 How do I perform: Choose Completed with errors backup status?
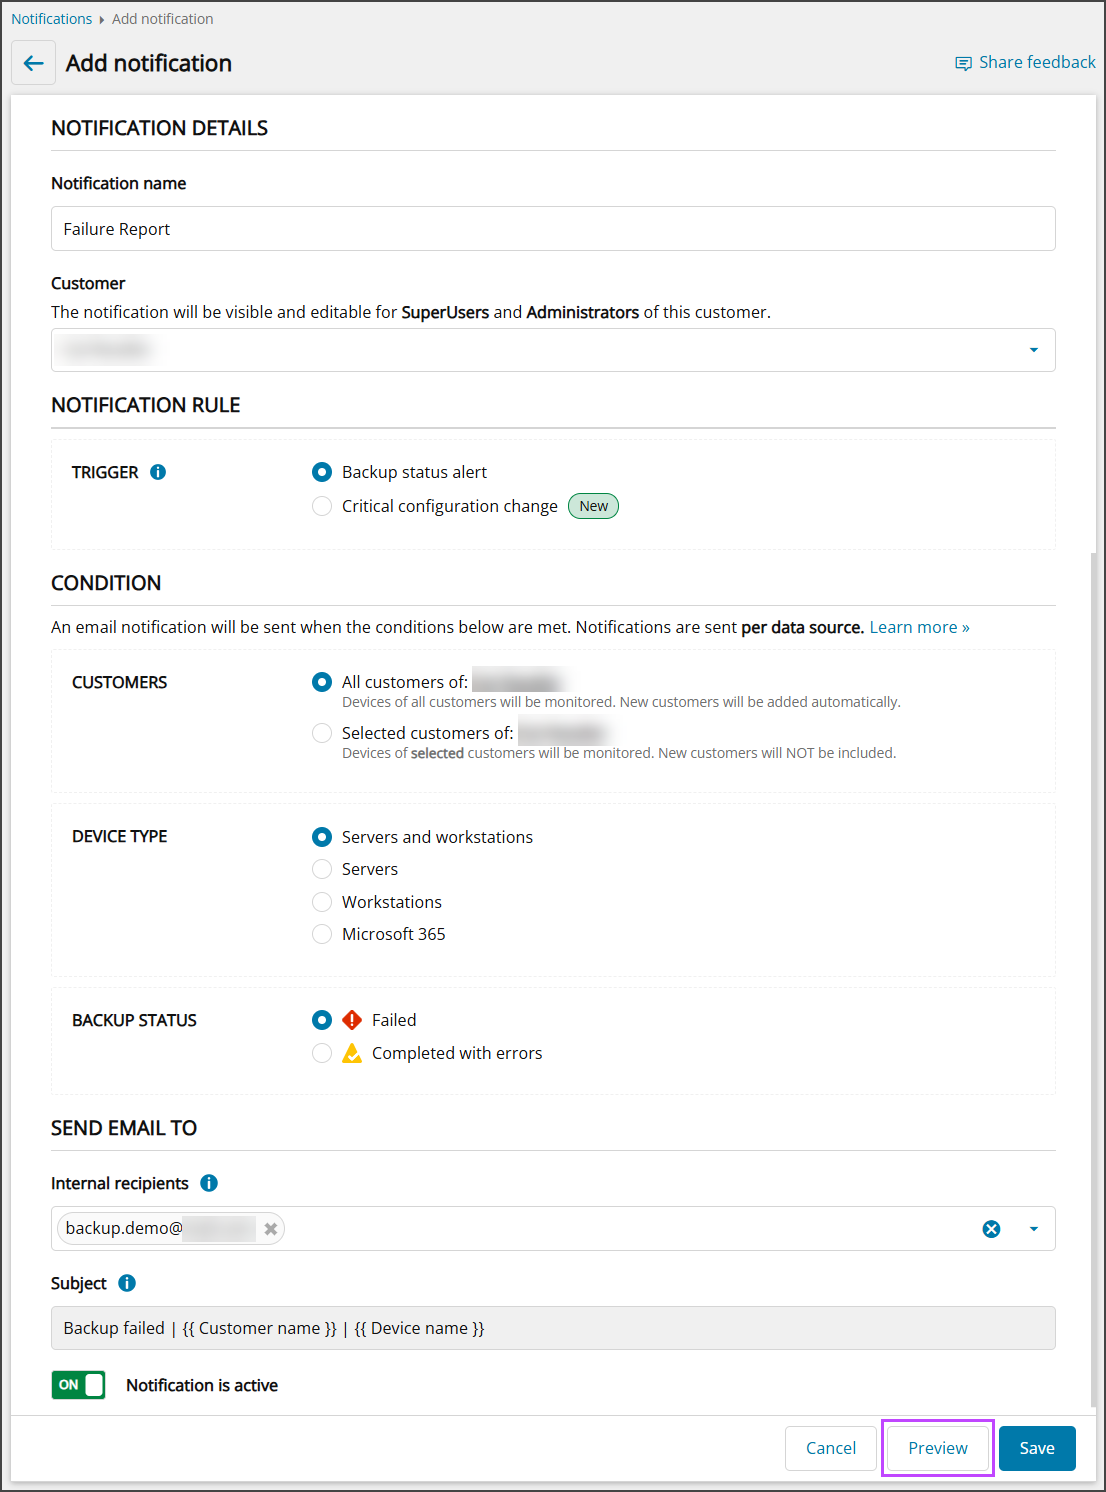322,1053
